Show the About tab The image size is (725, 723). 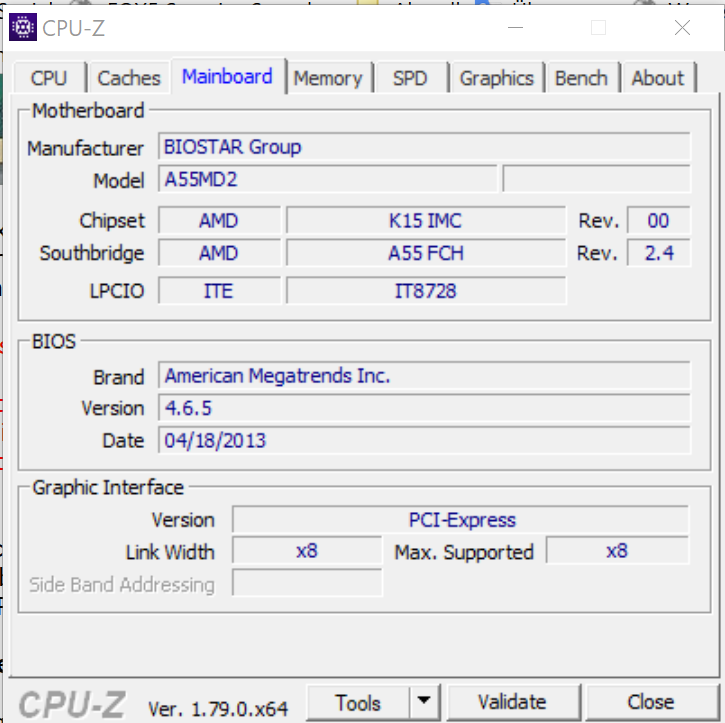[x=657, y=78]
